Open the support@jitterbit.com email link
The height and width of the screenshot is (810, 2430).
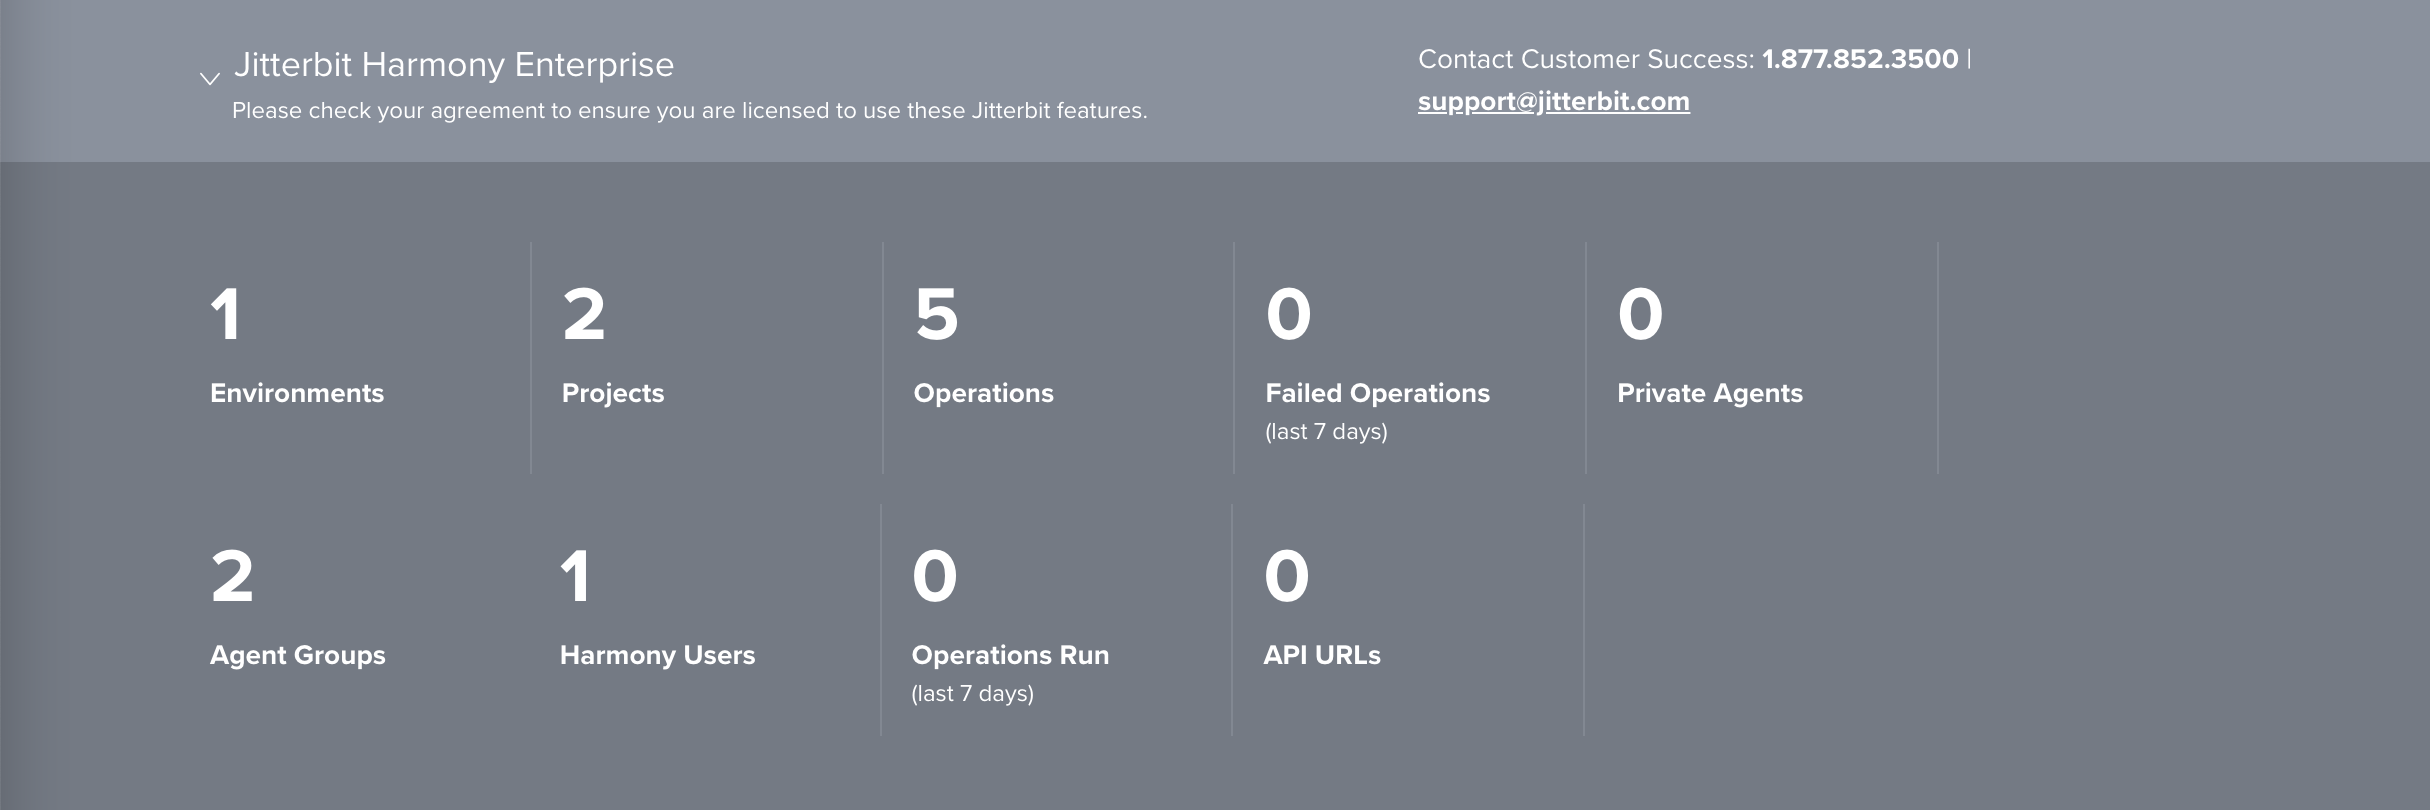(x=1553, y=102)
